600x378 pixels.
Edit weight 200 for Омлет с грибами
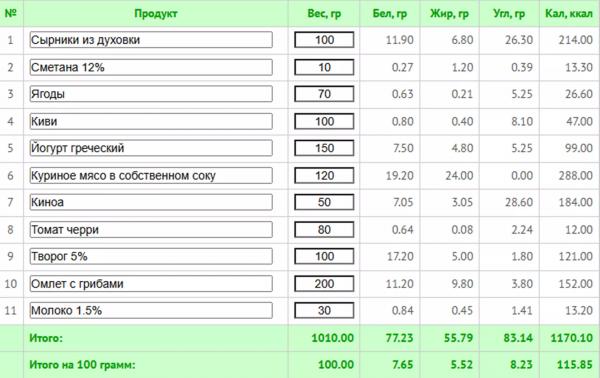pos(324,284)
